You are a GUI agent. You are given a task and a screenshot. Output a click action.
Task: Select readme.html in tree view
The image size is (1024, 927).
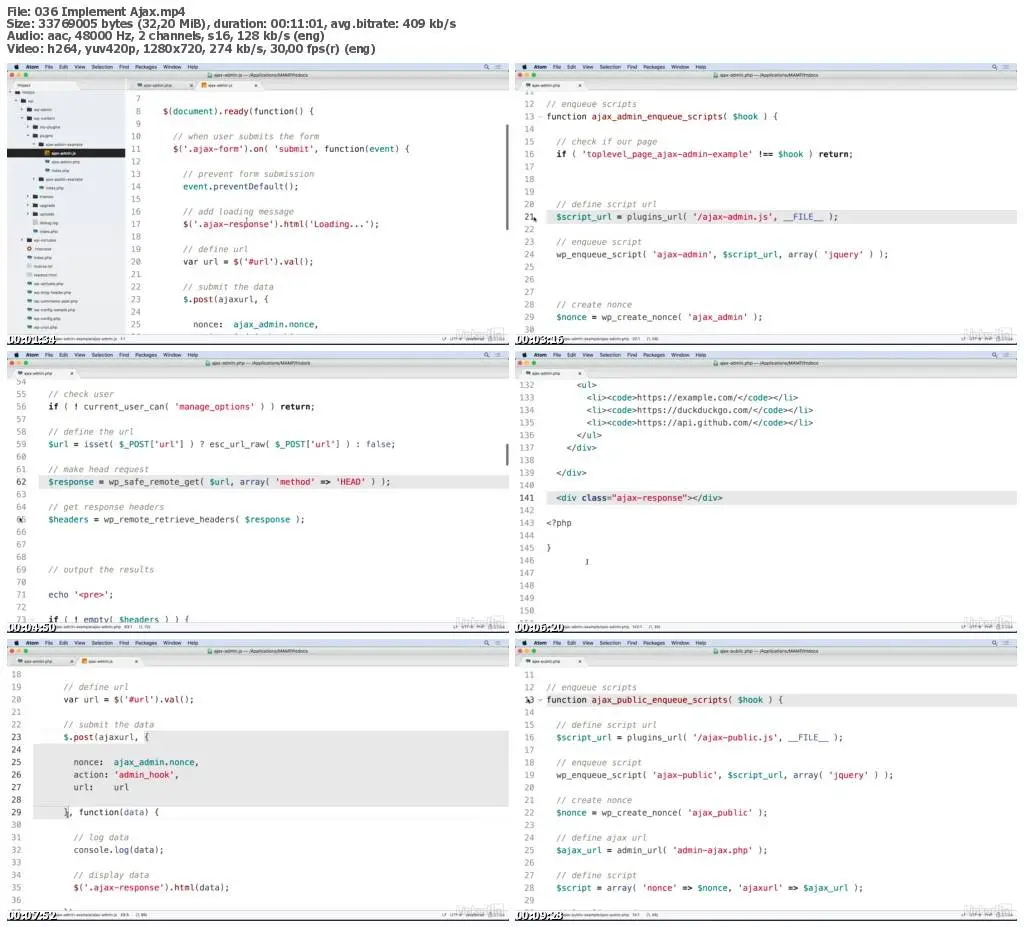click(46, 275)
